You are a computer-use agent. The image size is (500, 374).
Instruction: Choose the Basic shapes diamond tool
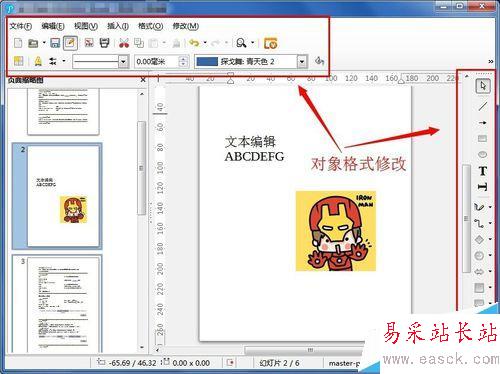point(479,239)
